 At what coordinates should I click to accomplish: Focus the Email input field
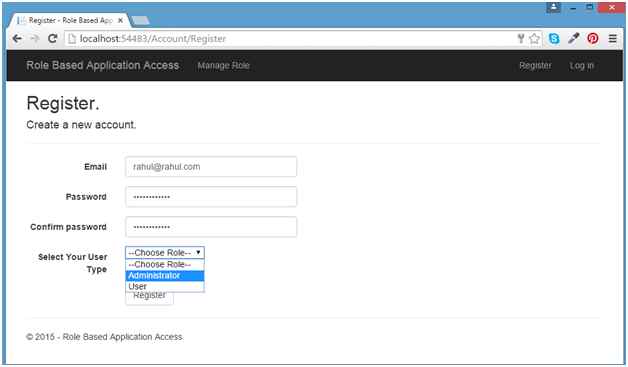tap(211, 167)
